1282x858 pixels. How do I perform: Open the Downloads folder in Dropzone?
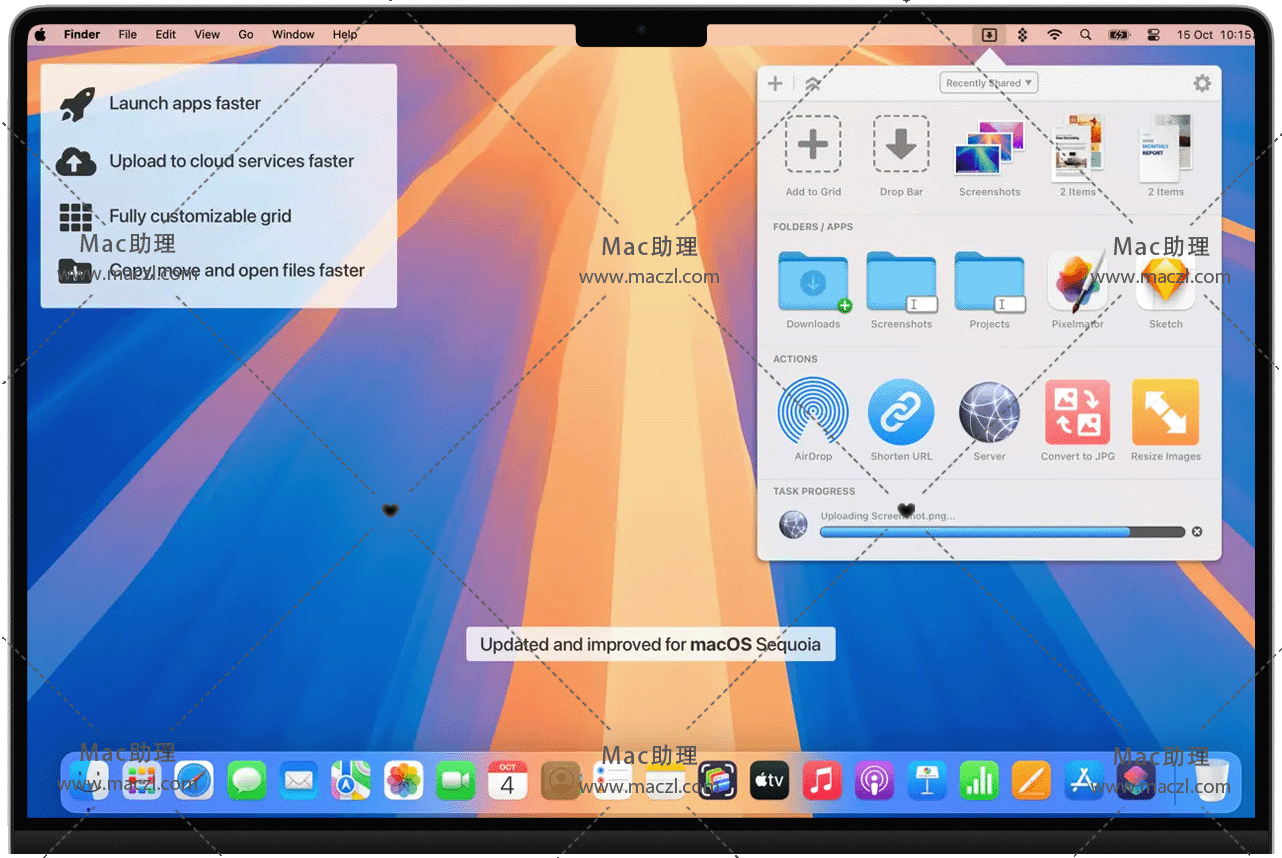tap(813, 283)
